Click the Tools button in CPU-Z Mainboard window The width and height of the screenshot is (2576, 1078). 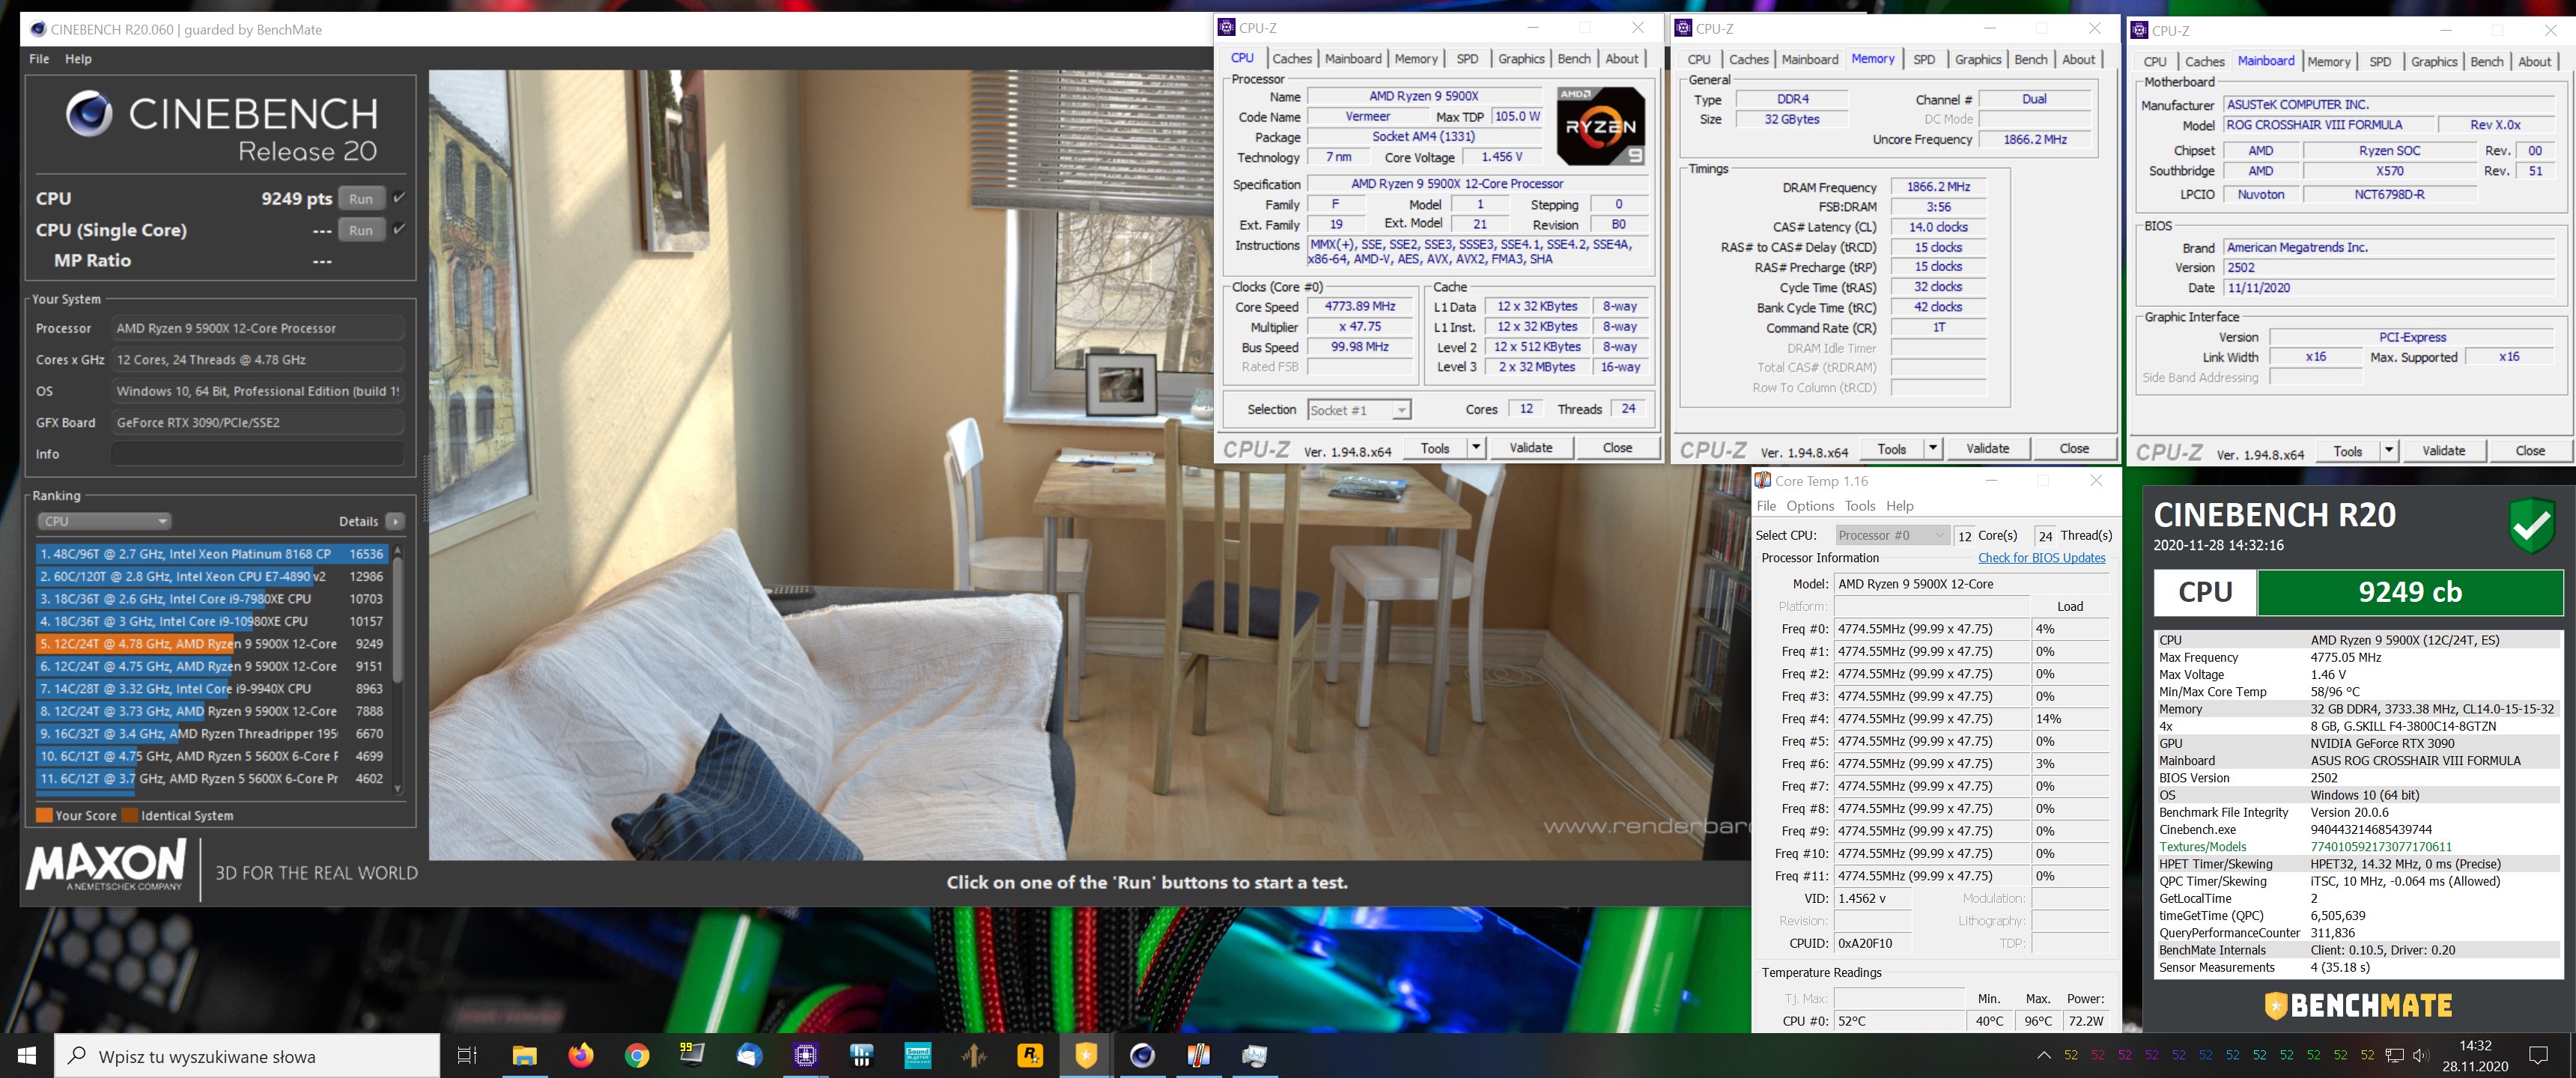pos(2347,451)
